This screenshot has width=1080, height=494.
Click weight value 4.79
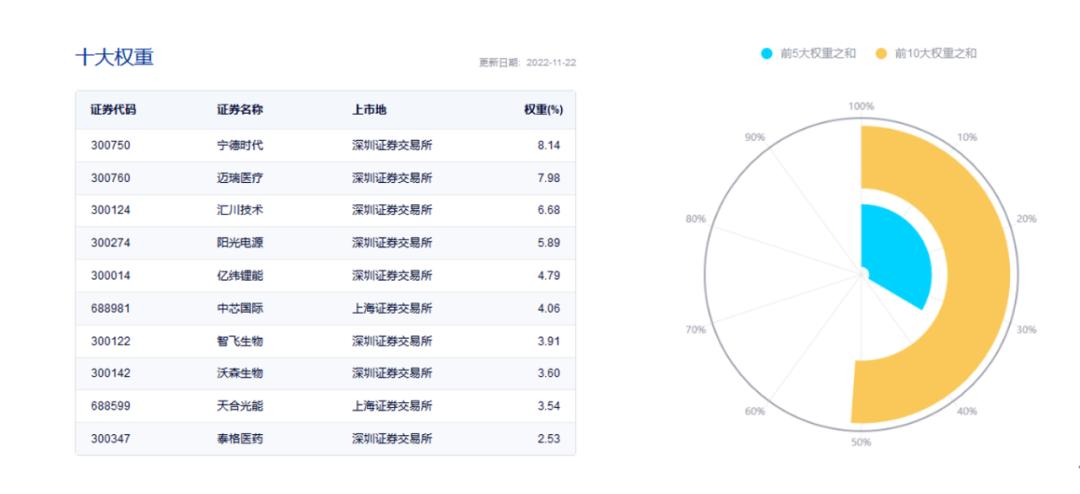[549, 276]
